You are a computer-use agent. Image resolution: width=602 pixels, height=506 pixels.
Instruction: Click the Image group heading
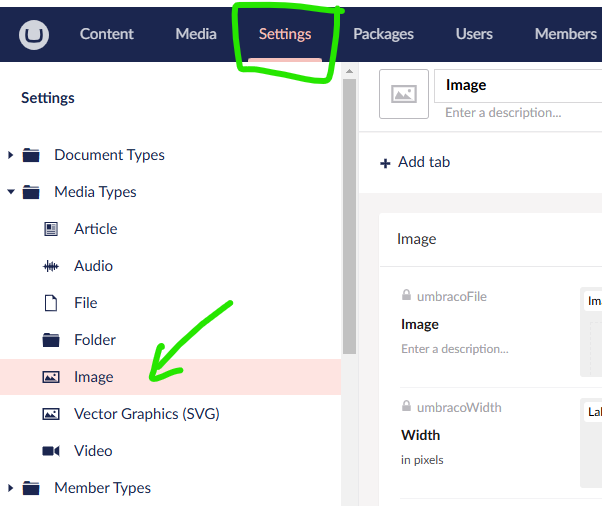(x=416, y=239)
